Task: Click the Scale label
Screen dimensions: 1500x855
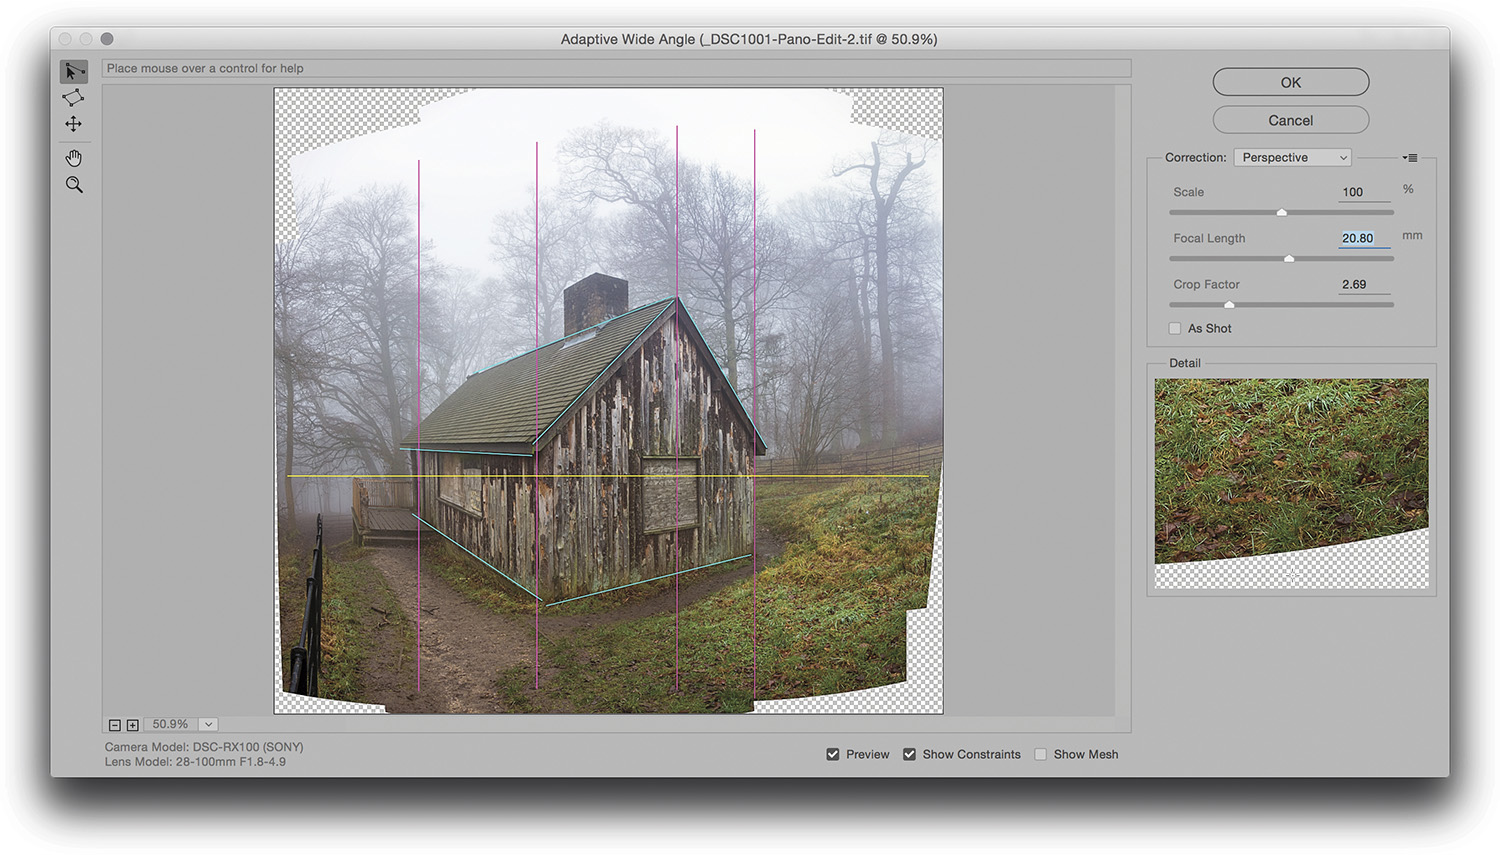Action: point(1189,192)
